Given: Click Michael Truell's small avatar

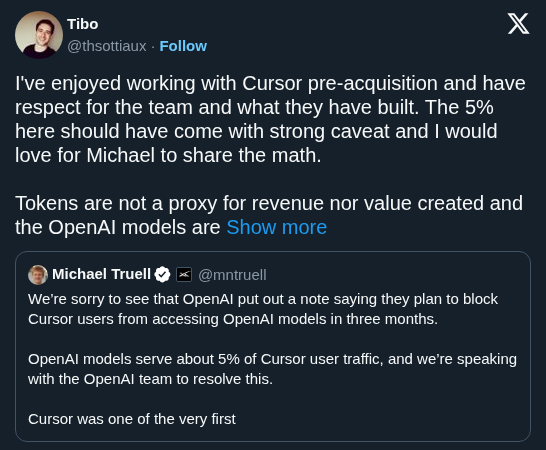Looking at the screenshot, I should pyautogui.click(x=38, y=274).
